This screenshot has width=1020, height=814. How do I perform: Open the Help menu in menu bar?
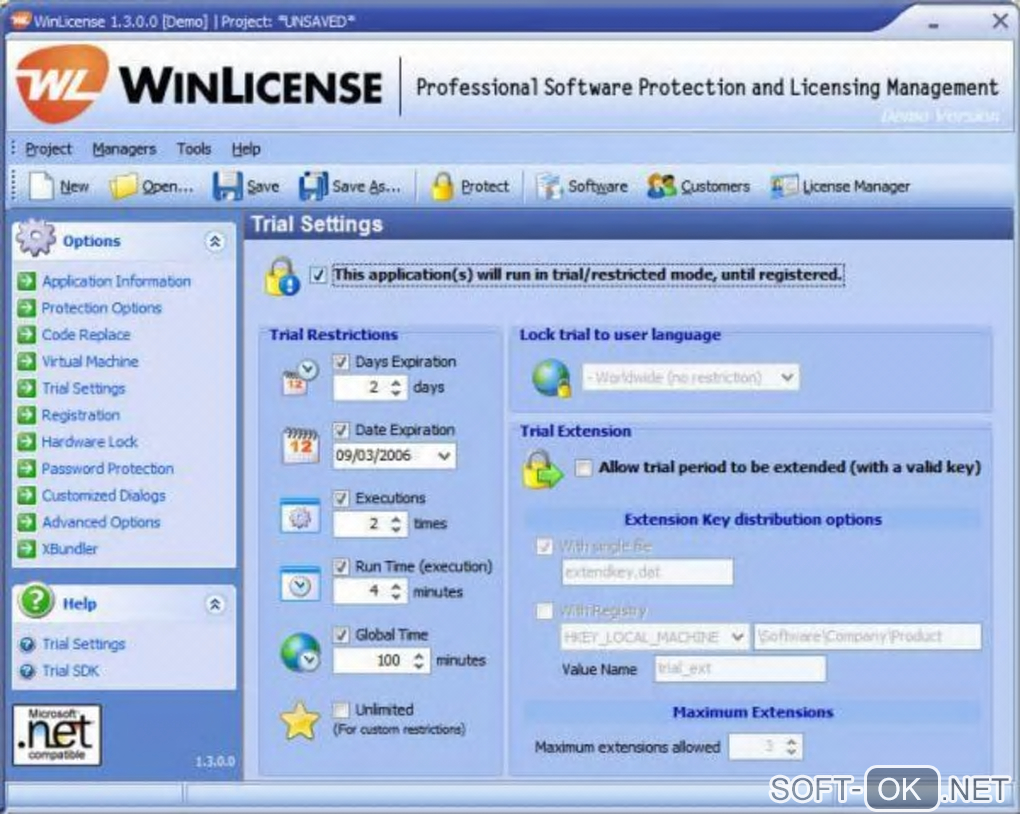(x=246, y=149)
